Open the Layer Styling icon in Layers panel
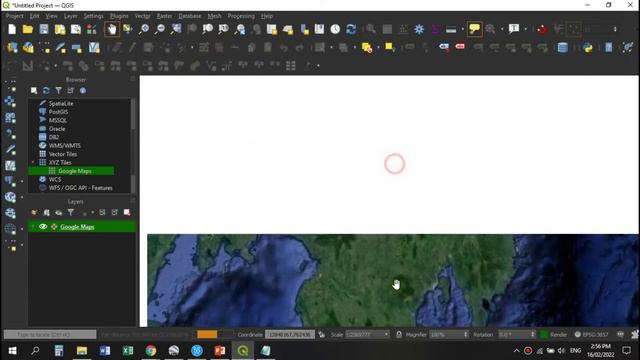The image size is (640, 360). [34, 213]
